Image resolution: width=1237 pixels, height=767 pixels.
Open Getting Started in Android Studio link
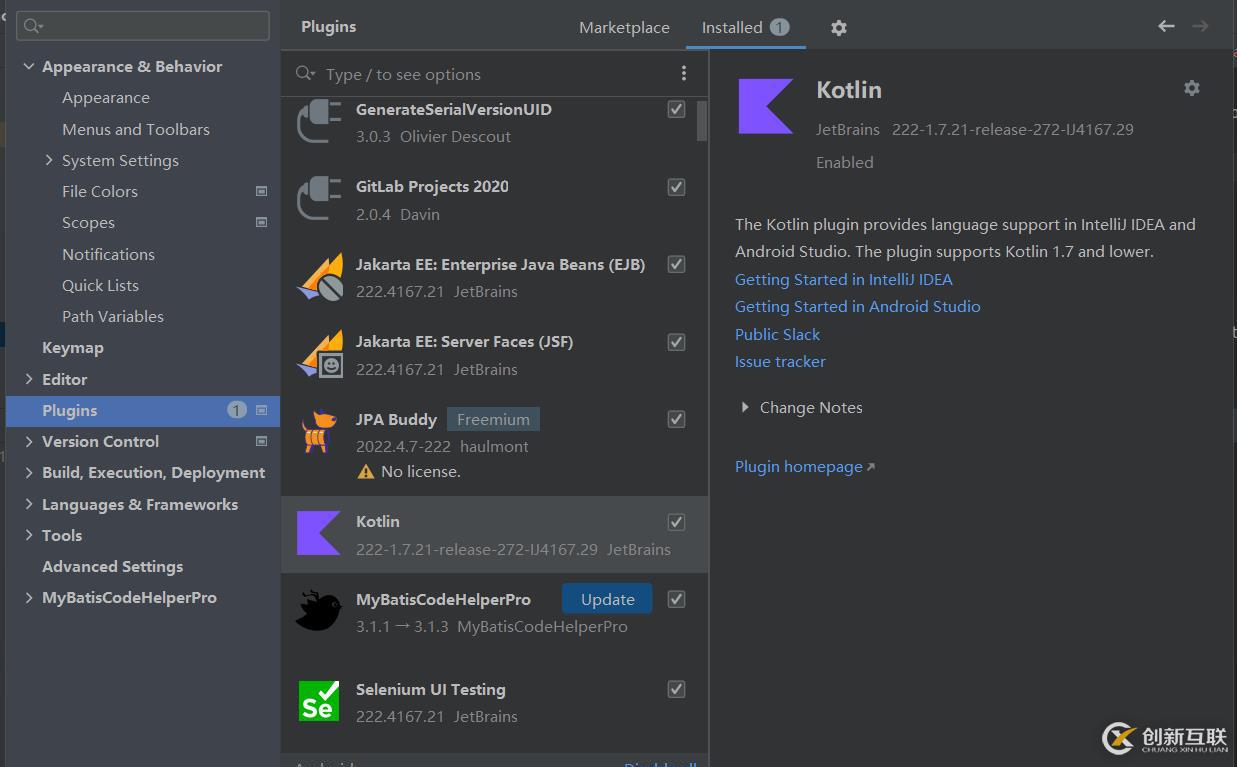858,306
